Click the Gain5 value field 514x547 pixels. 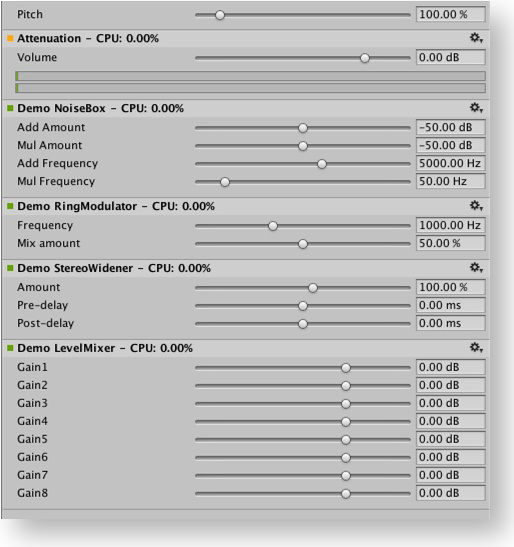tap(450, 439)
